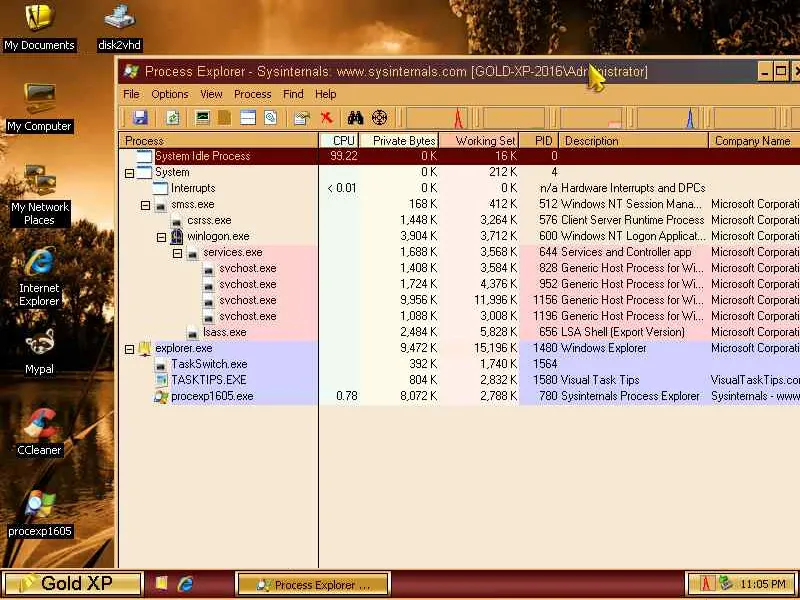Select the procexp1605 desktop icon
The height and width of the screenshot is (600, 800).
pyautogui.click(x=39, y=513)
